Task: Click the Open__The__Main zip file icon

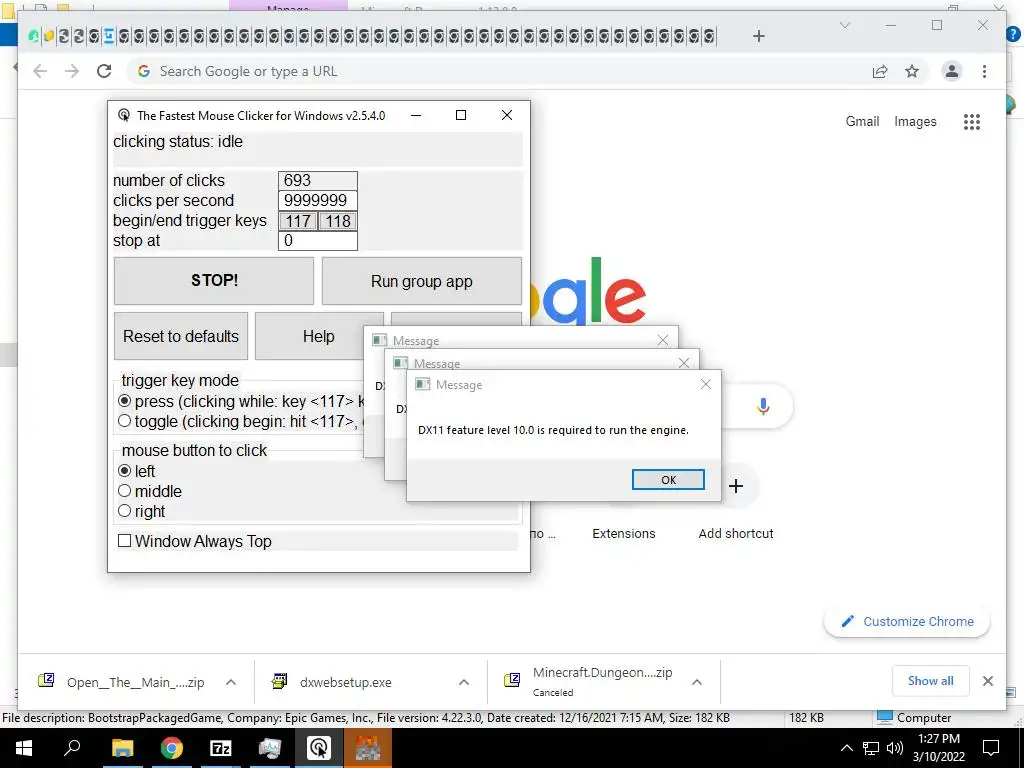Action: coord(46,681)
